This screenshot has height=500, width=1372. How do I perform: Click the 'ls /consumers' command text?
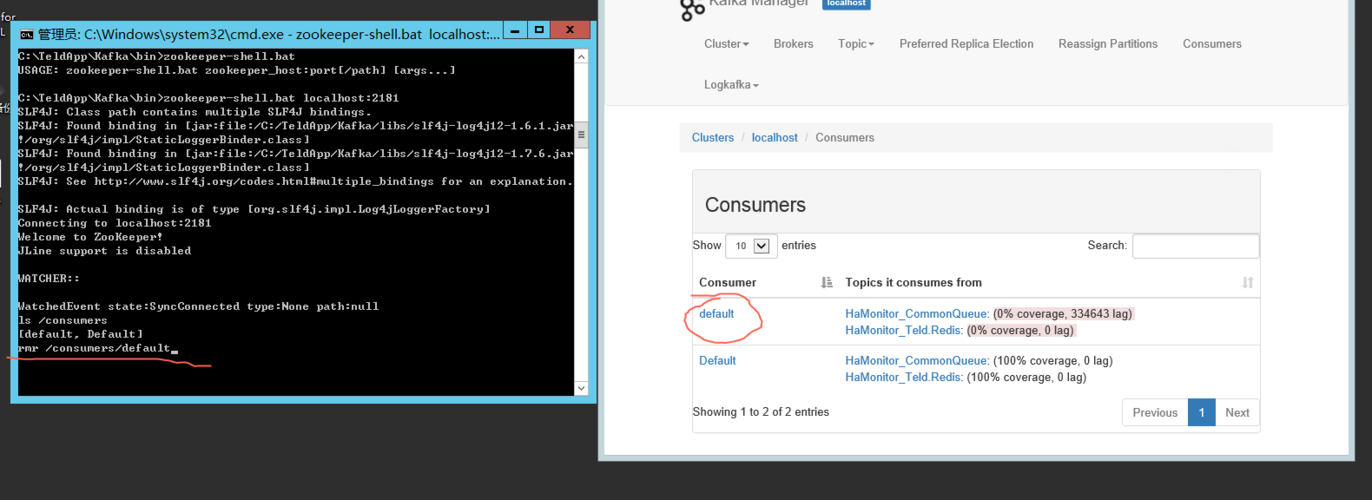[x=63, y=320]
